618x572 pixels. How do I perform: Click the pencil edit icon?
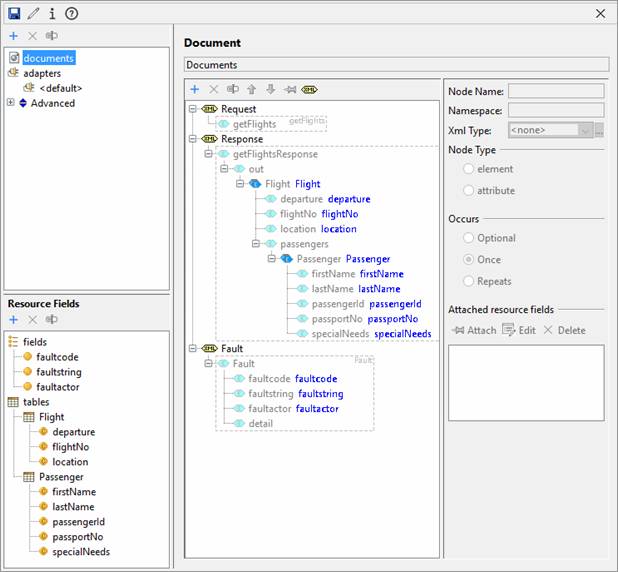33,13
